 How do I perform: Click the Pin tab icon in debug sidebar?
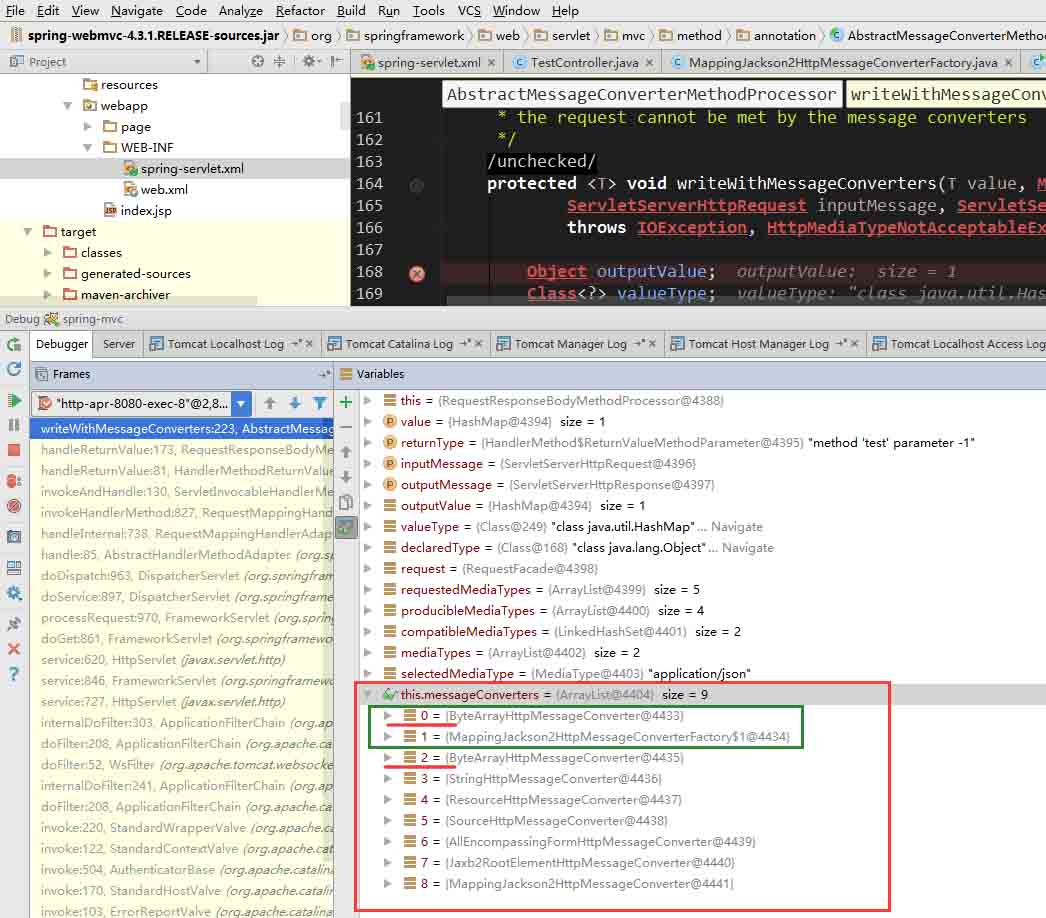click(14, 624)
